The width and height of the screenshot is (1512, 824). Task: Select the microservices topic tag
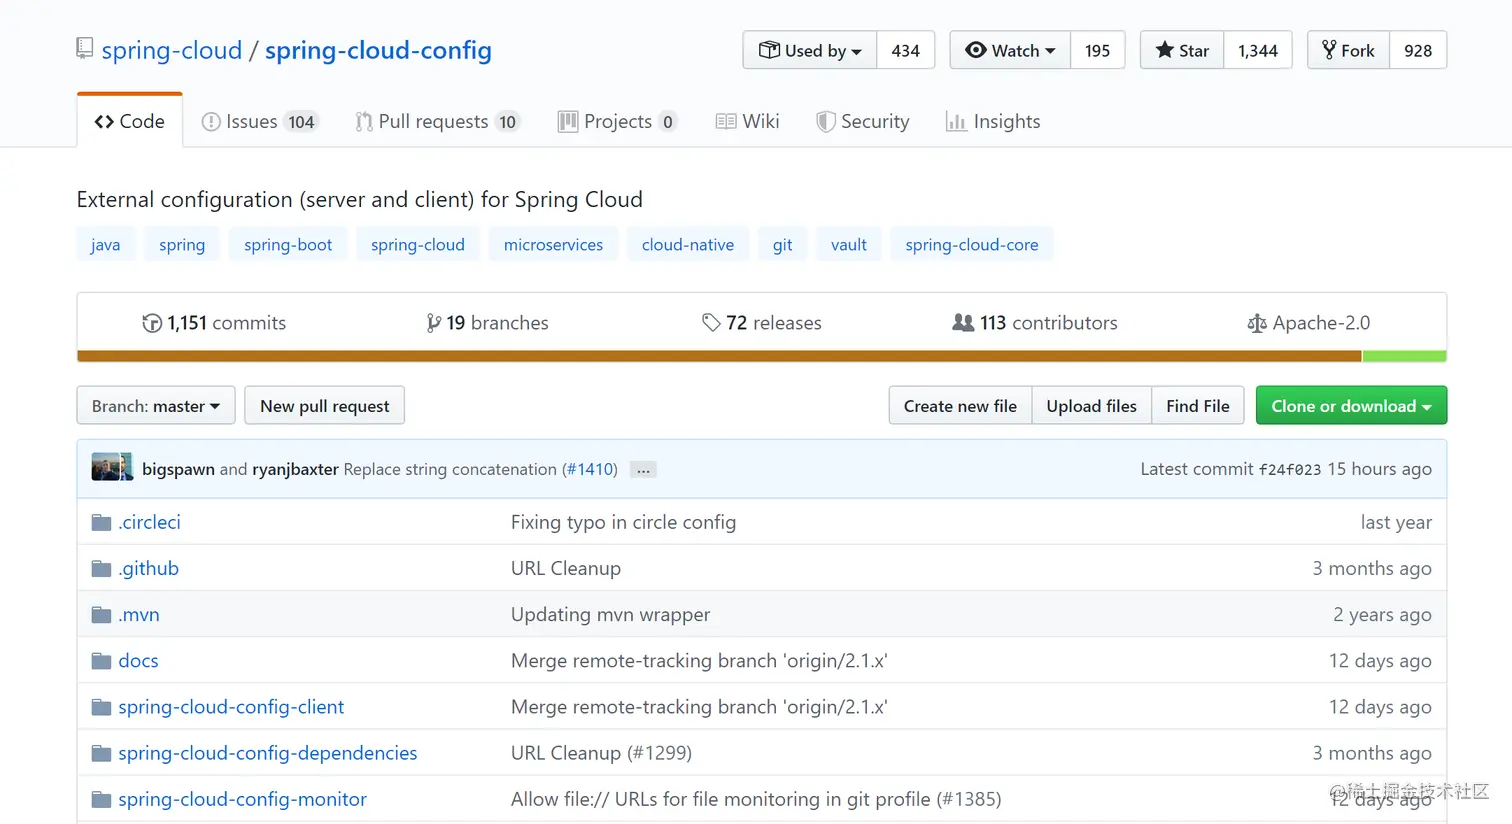pyautogui.click(x=553, y=245)
